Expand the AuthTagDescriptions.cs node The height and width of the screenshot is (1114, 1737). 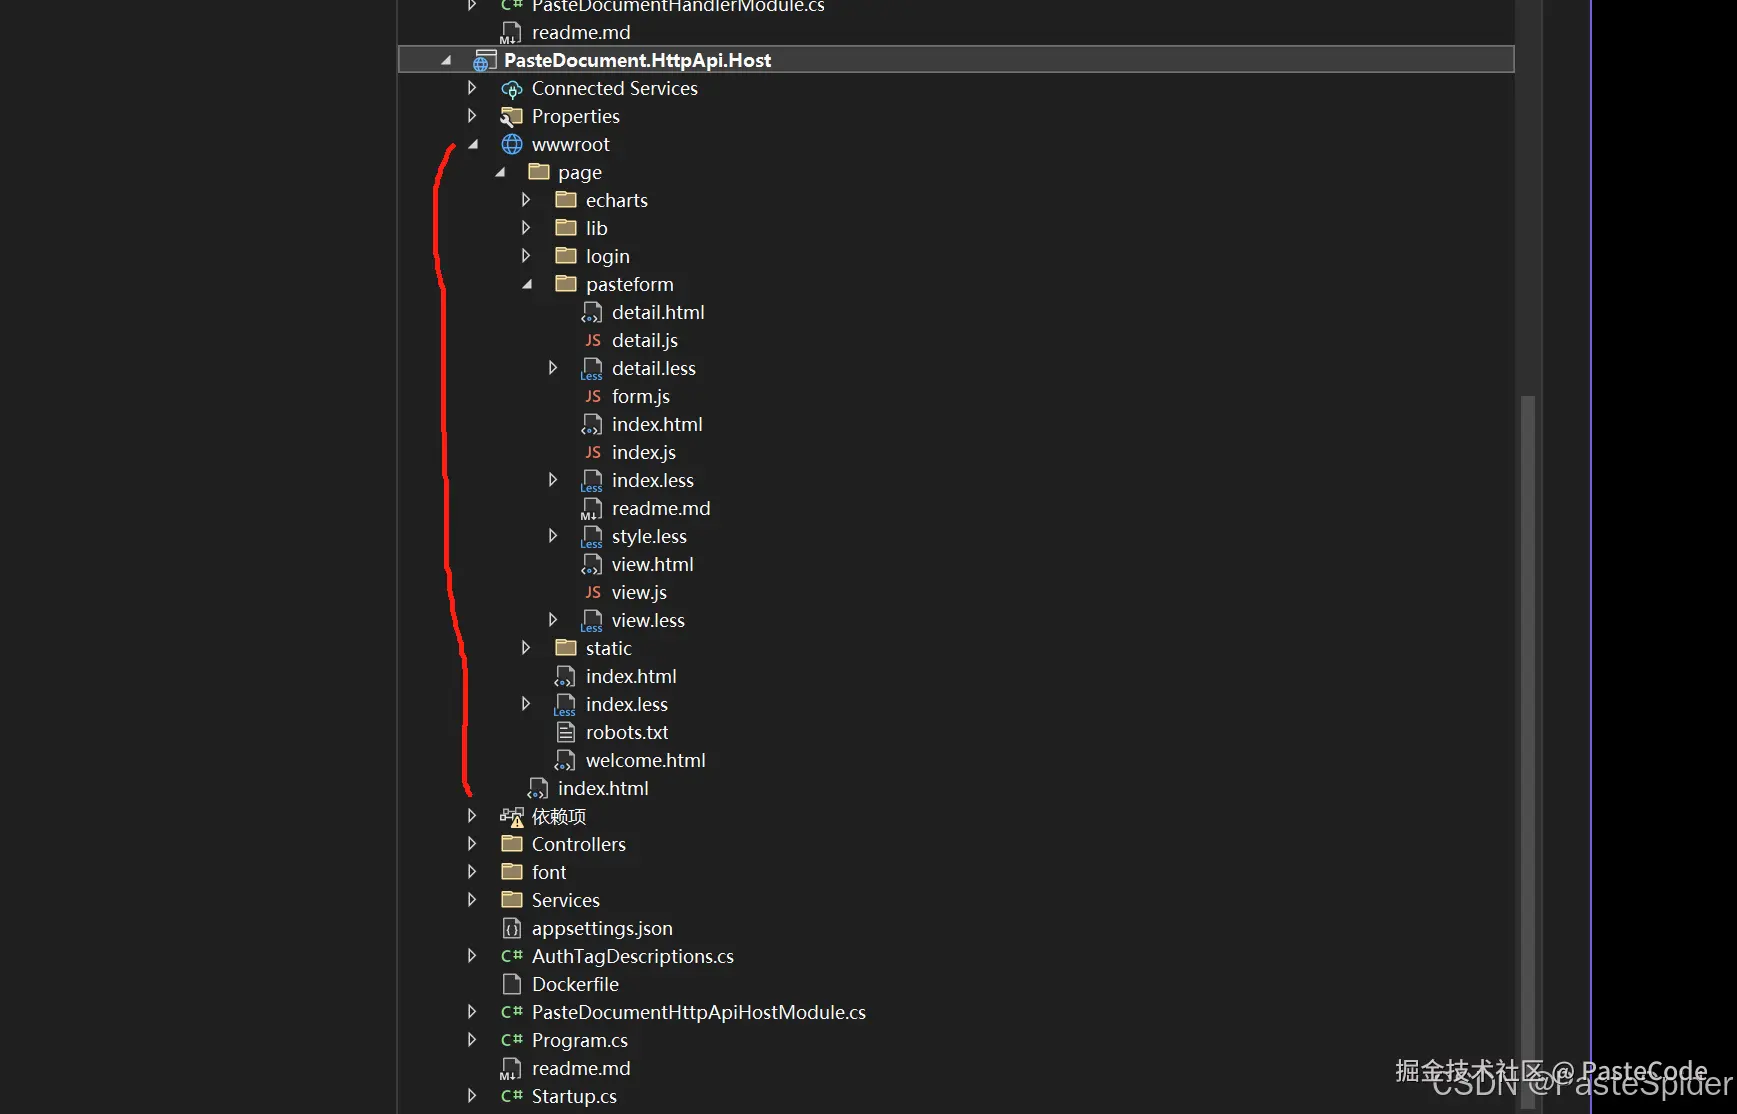click(472, 956)
